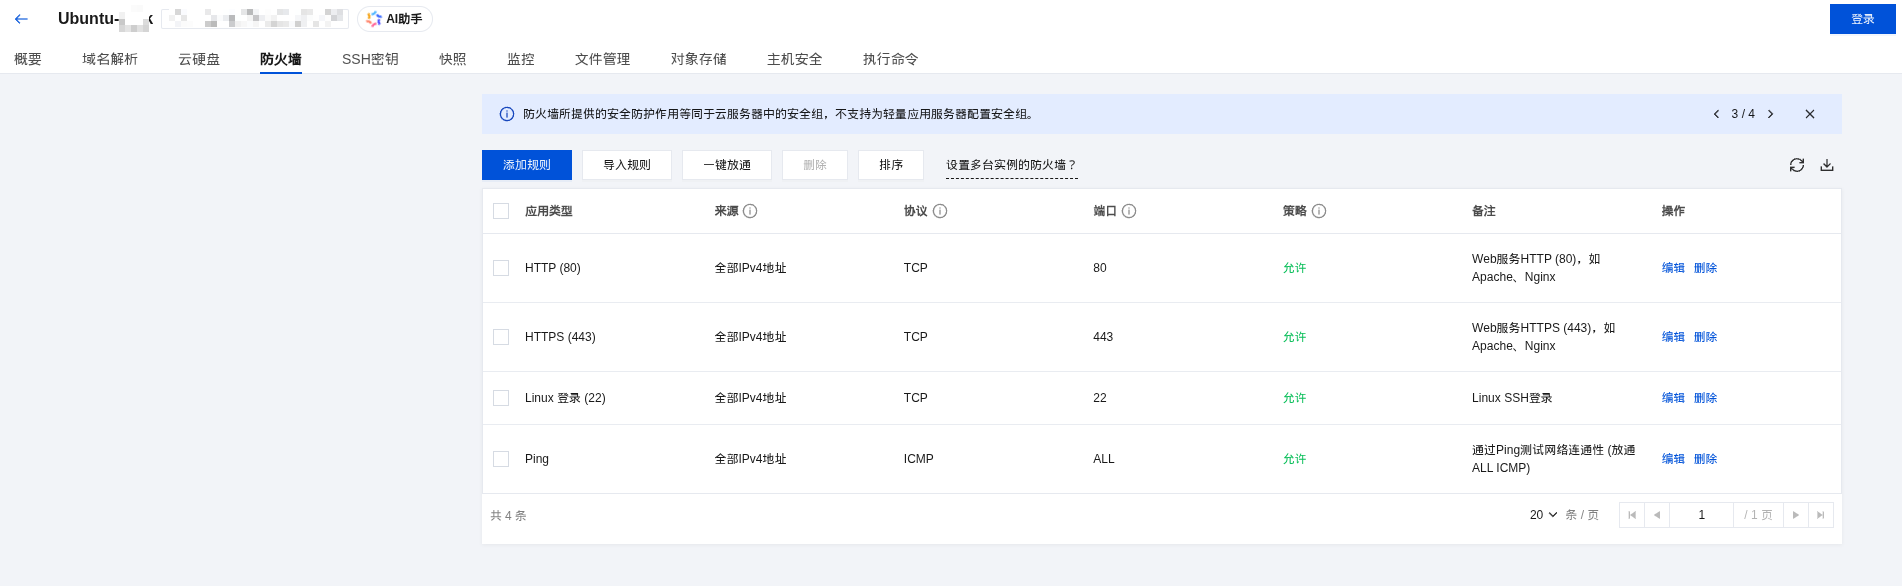
Task: Click the back arrow icon
Action: [21, 19]
